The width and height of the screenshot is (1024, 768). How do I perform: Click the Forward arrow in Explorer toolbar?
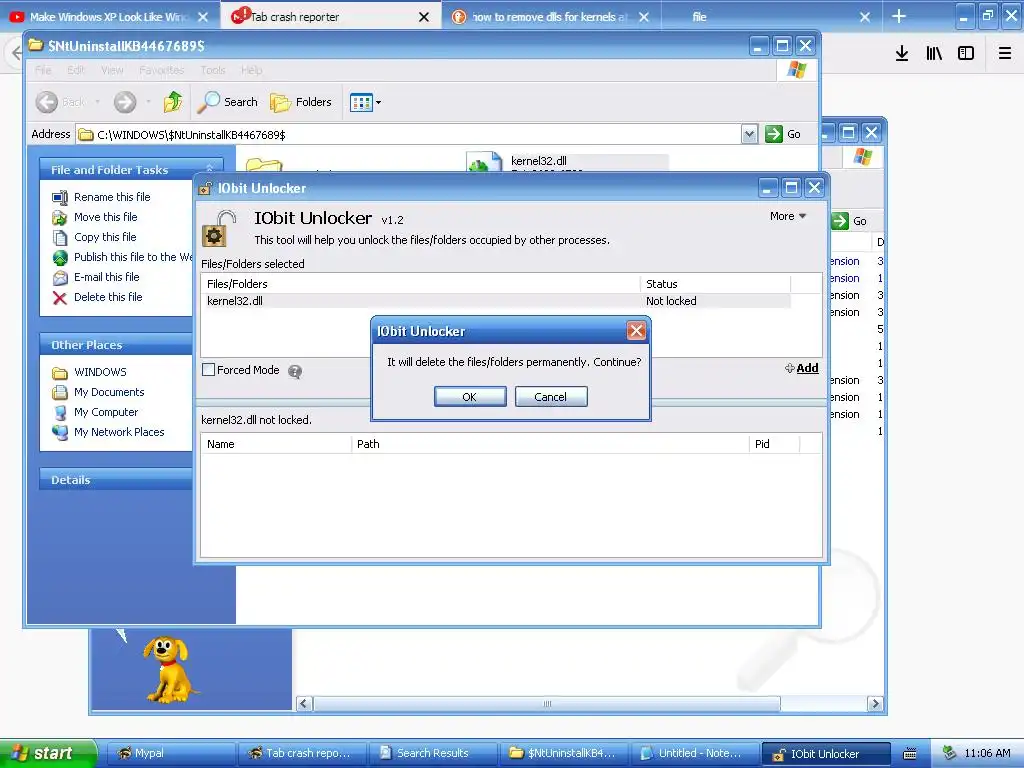[125, 102]
